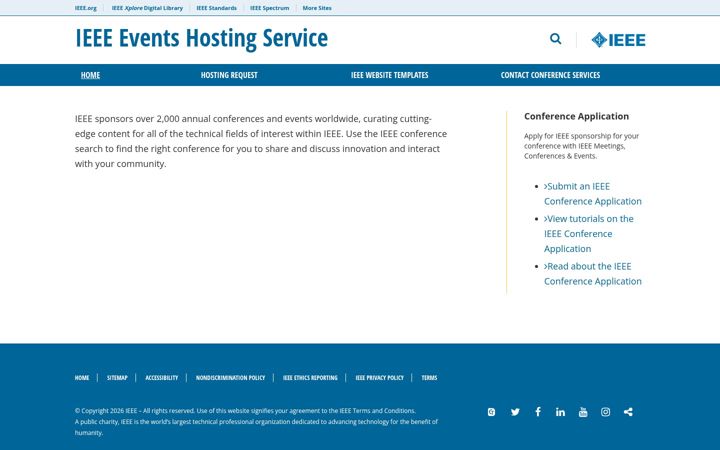Read about the IEEE Conference Application link

[x=593, y=274]
